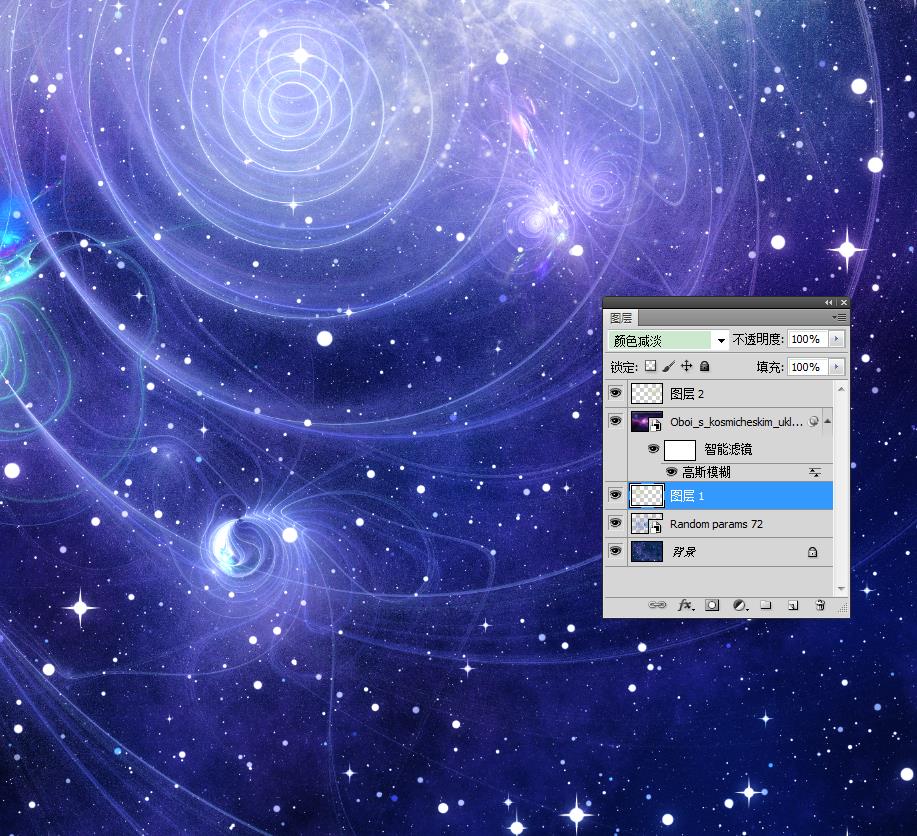
Task: Hide Random params 72 layer
Action: 615,522
